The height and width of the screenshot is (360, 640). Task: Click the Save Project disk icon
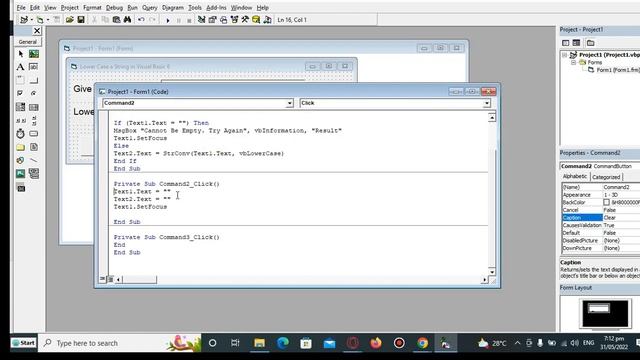pyautogui.click(x=81, y=20)
